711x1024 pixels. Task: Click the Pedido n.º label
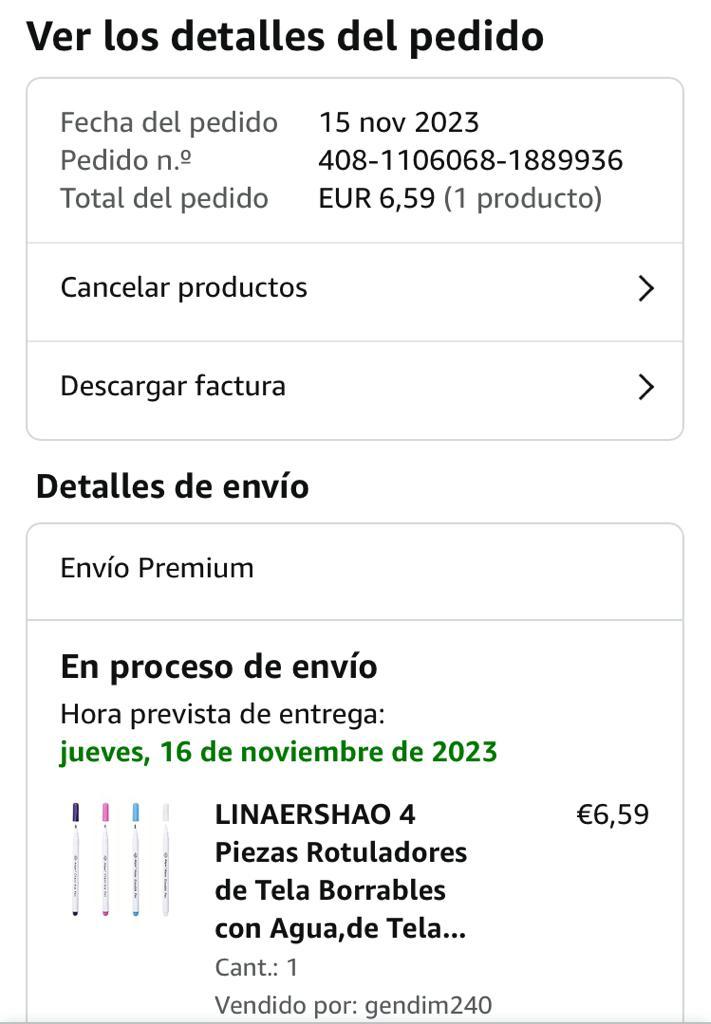(126, 160)
